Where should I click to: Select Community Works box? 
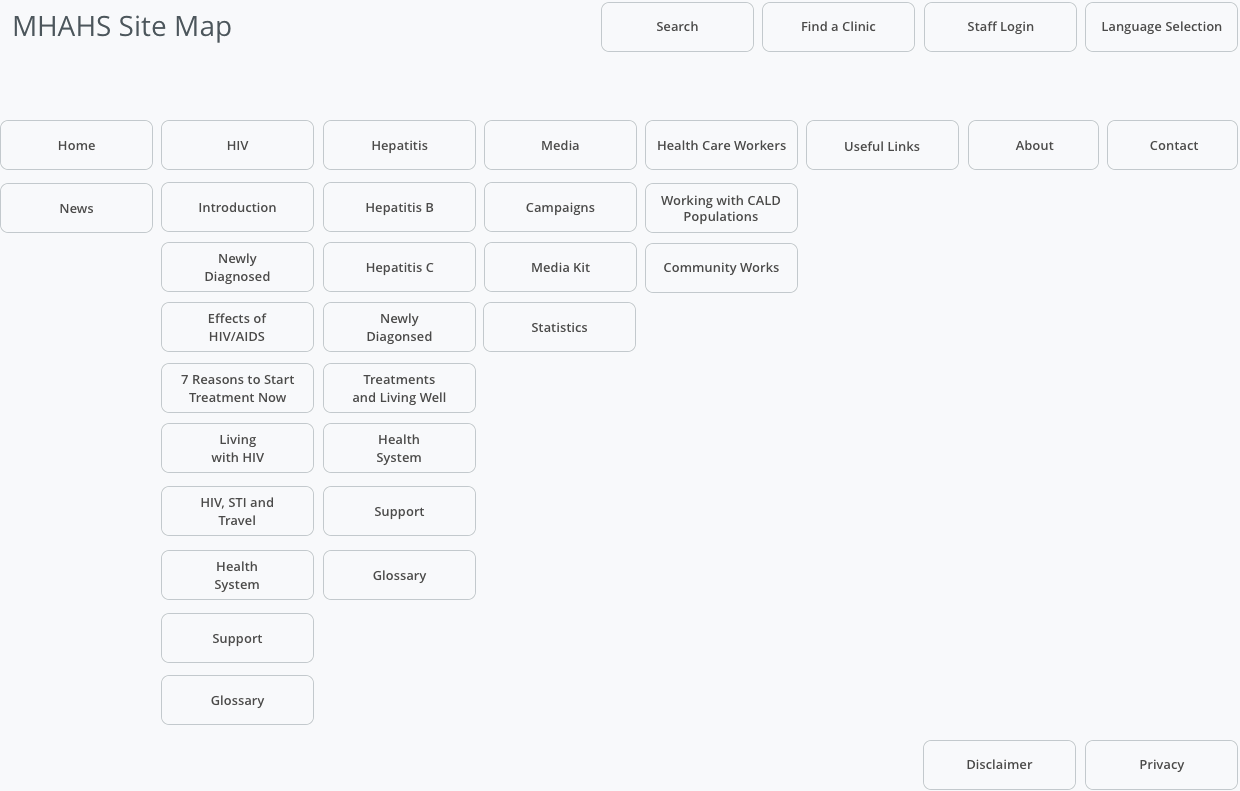[x=721, y=268]
